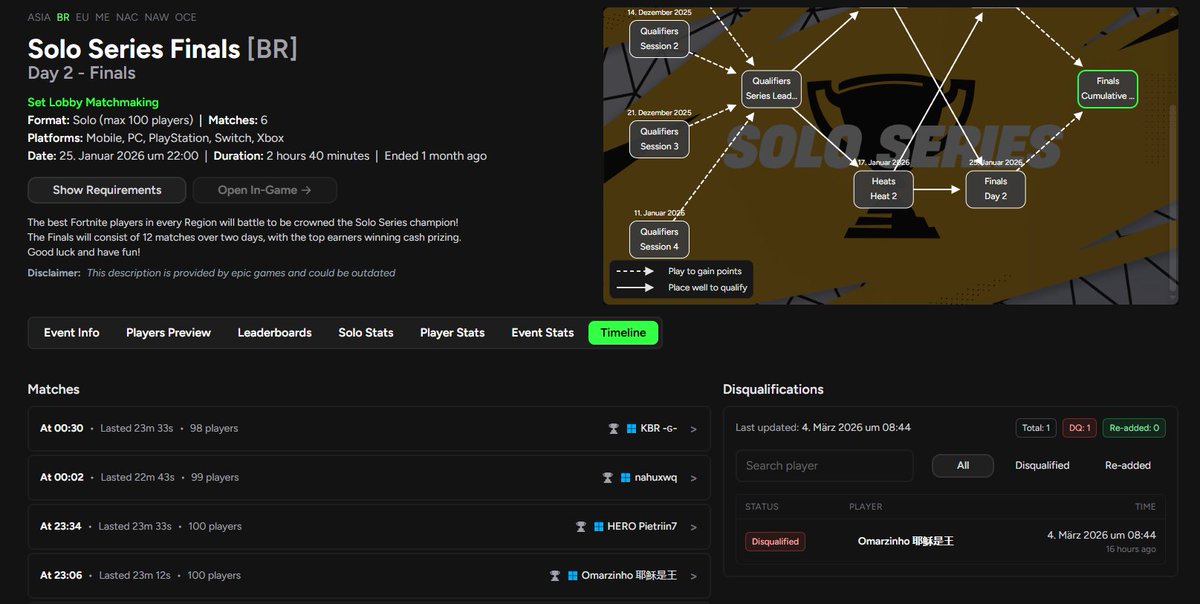Click the trophy icon beside KBR -G-
The width and height of the screenshot is (1200, 604).
[x=614, y=428]
